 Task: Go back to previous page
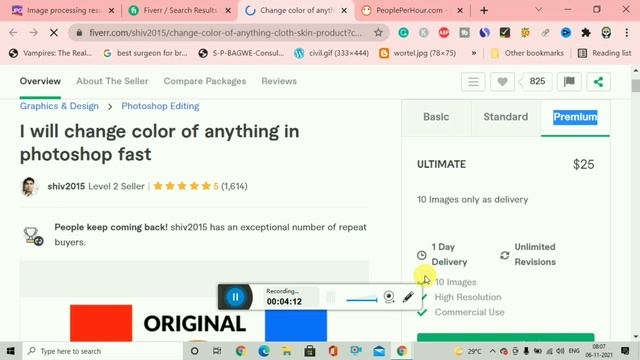[13, 33]
